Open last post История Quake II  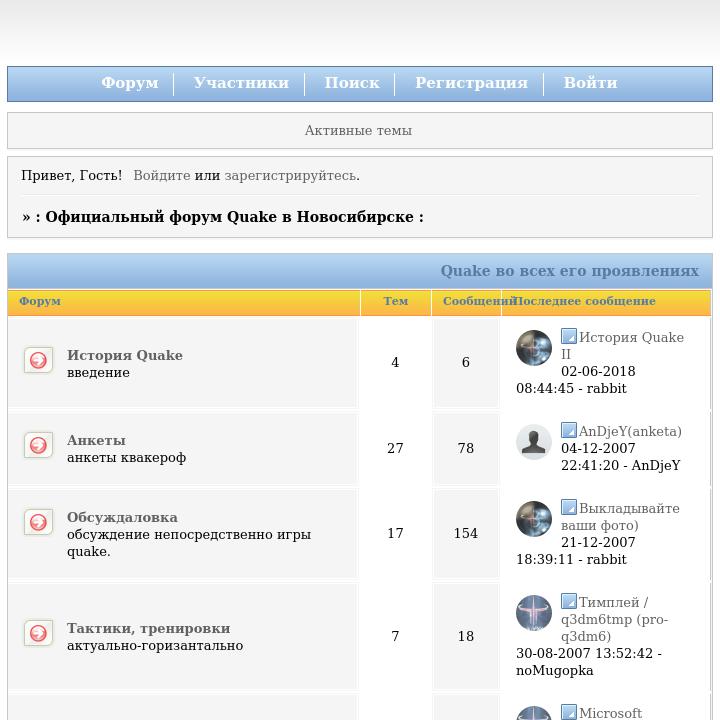[622, 345]
